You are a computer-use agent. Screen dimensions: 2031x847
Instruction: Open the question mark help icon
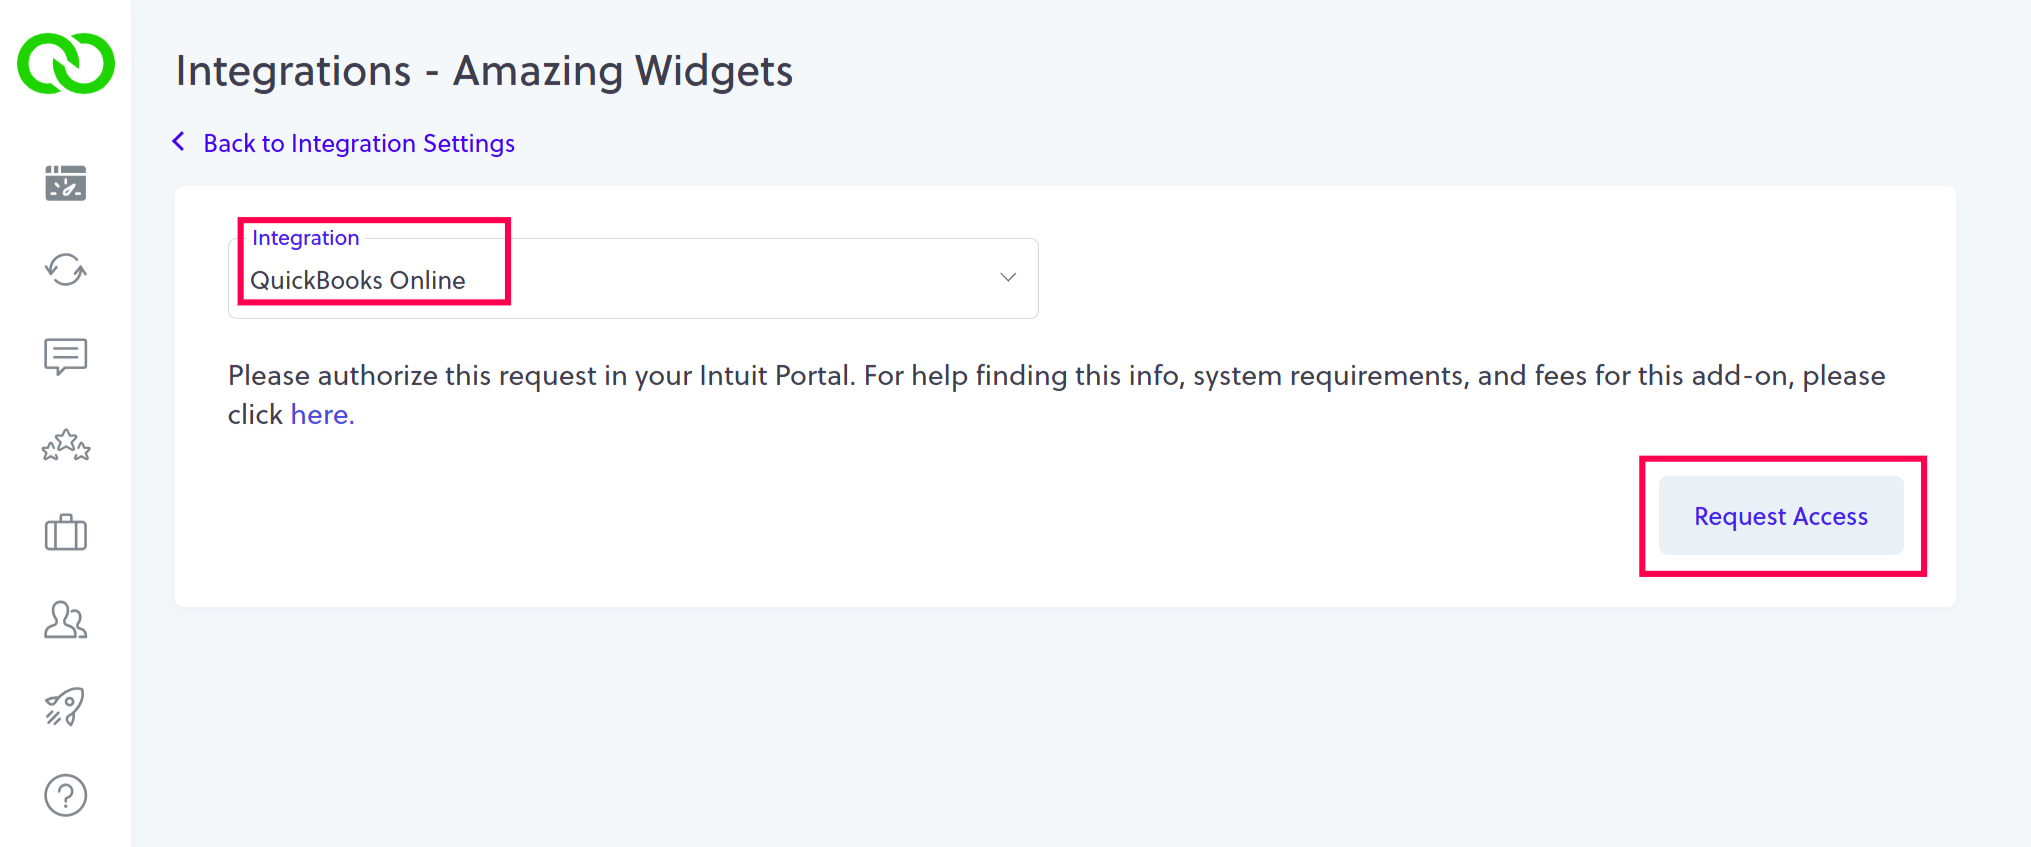point(66,795)
